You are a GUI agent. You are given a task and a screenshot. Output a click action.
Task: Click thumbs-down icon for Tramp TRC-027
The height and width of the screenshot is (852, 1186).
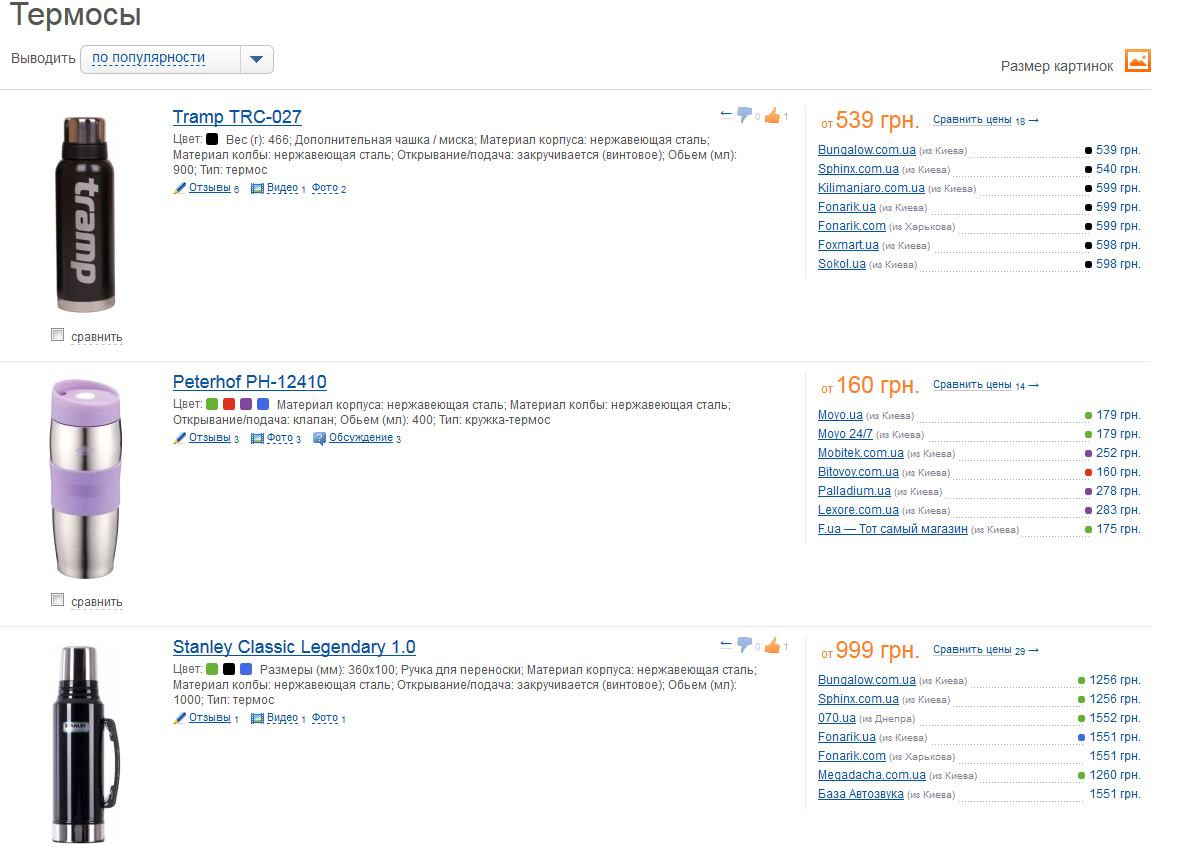tap(744, 115)
